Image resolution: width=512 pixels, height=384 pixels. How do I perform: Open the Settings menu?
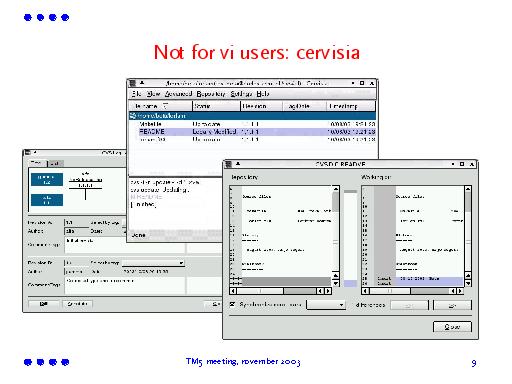coord(241,94)
